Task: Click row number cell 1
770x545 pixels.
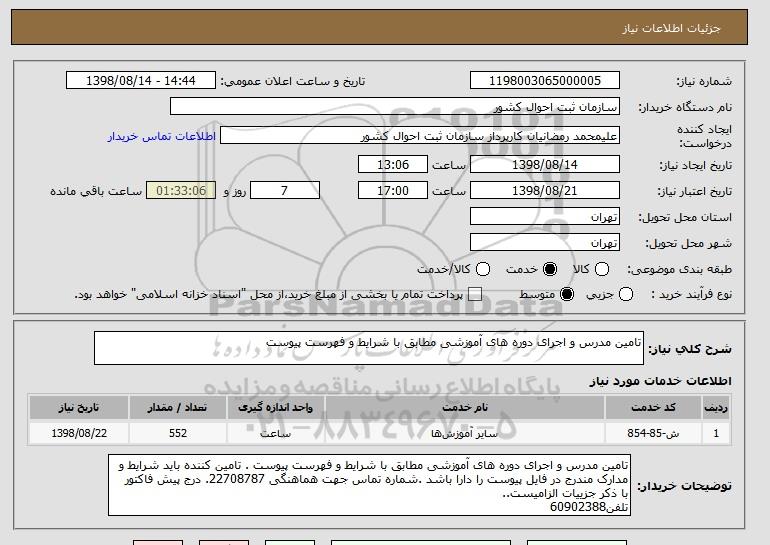Action: point(716,433)
